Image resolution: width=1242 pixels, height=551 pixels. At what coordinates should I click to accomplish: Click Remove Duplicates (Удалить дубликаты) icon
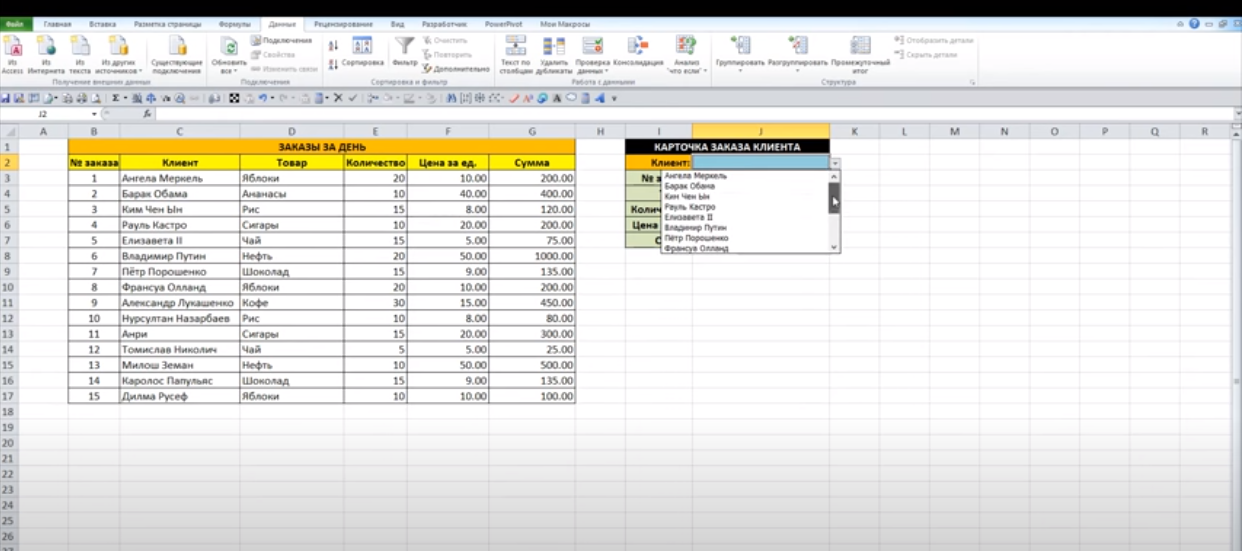tap(553, 47)
